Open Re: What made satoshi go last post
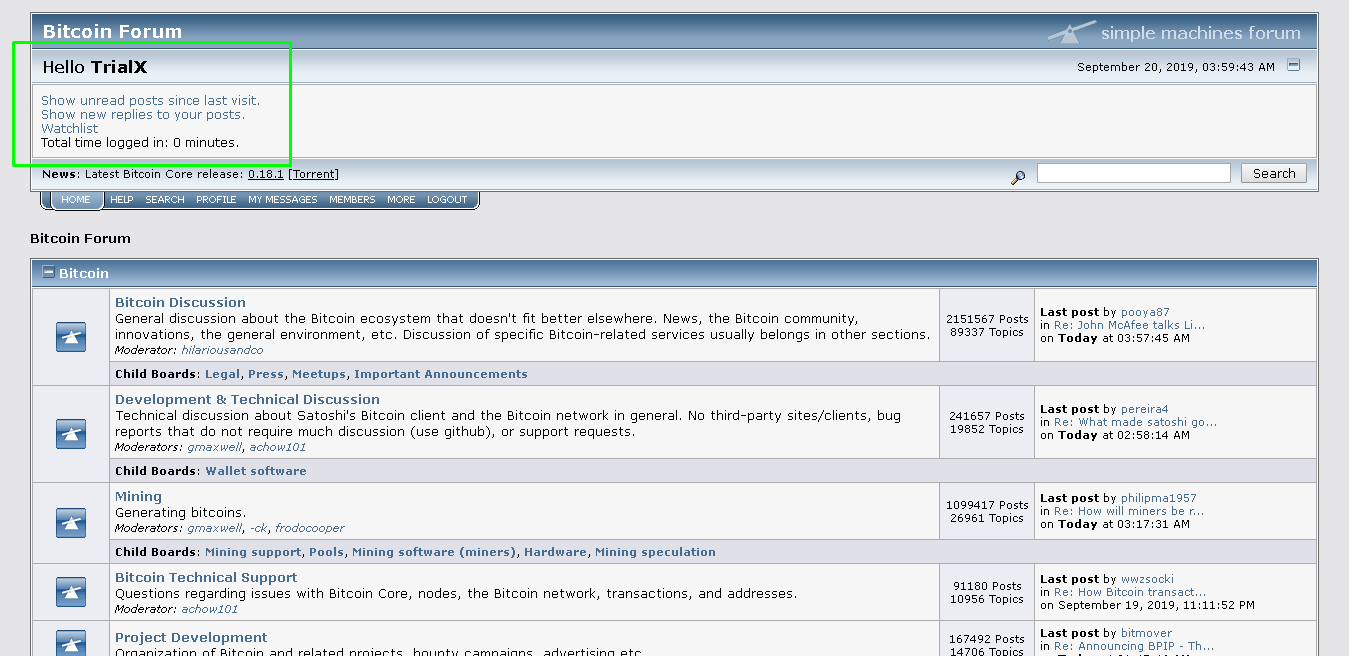 point(1136,422)
